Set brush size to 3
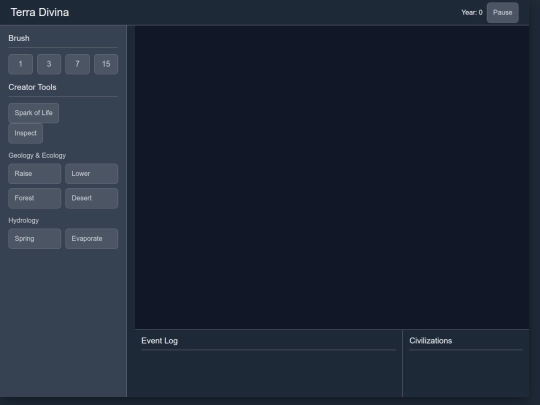This screenshot has height=405, width=540. click(49, 64)
